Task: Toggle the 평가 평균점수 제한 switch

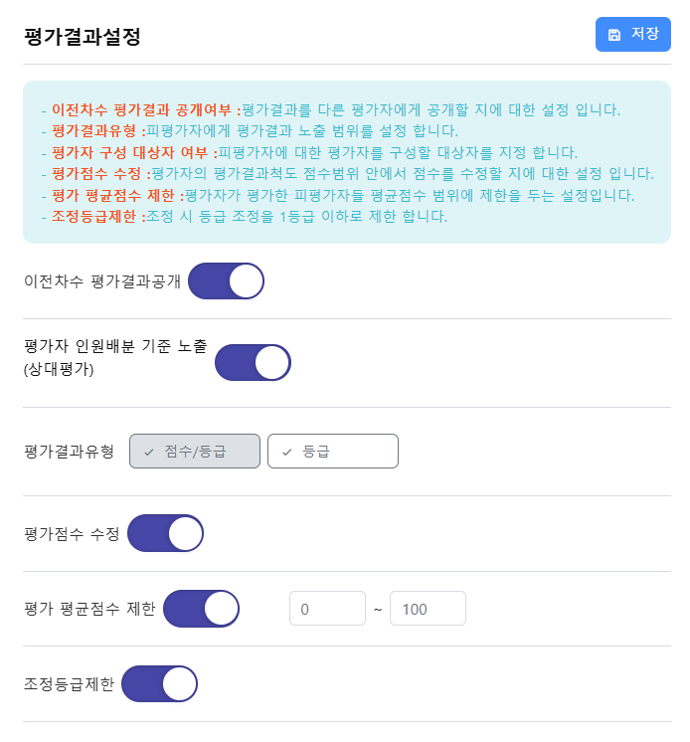Action: (201, 608)
